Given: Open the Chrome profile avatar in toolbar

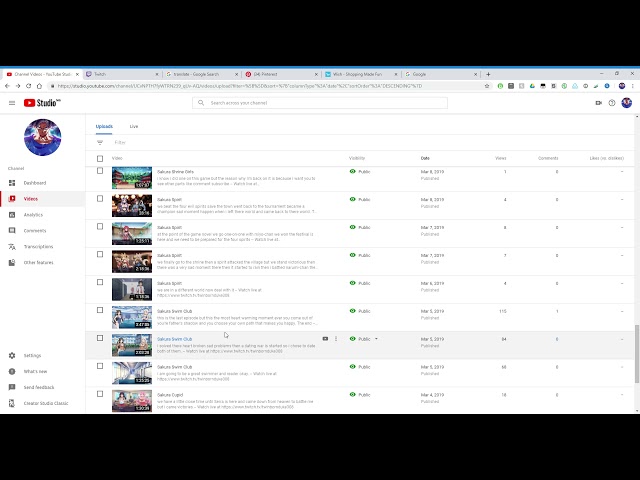Looking at the screenshot, I should (x=622, y=86).
